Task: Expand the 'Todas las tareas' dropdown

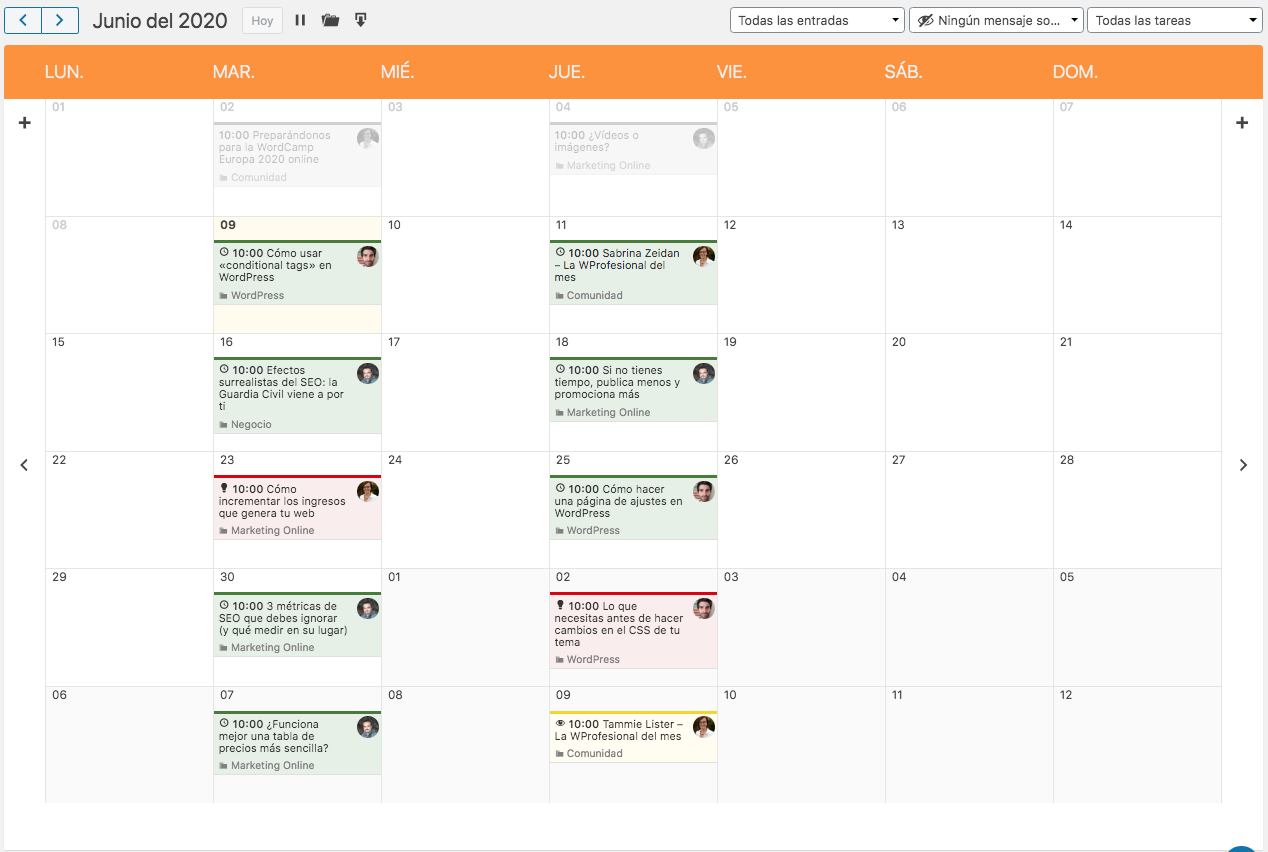Action: [1174, 20]
